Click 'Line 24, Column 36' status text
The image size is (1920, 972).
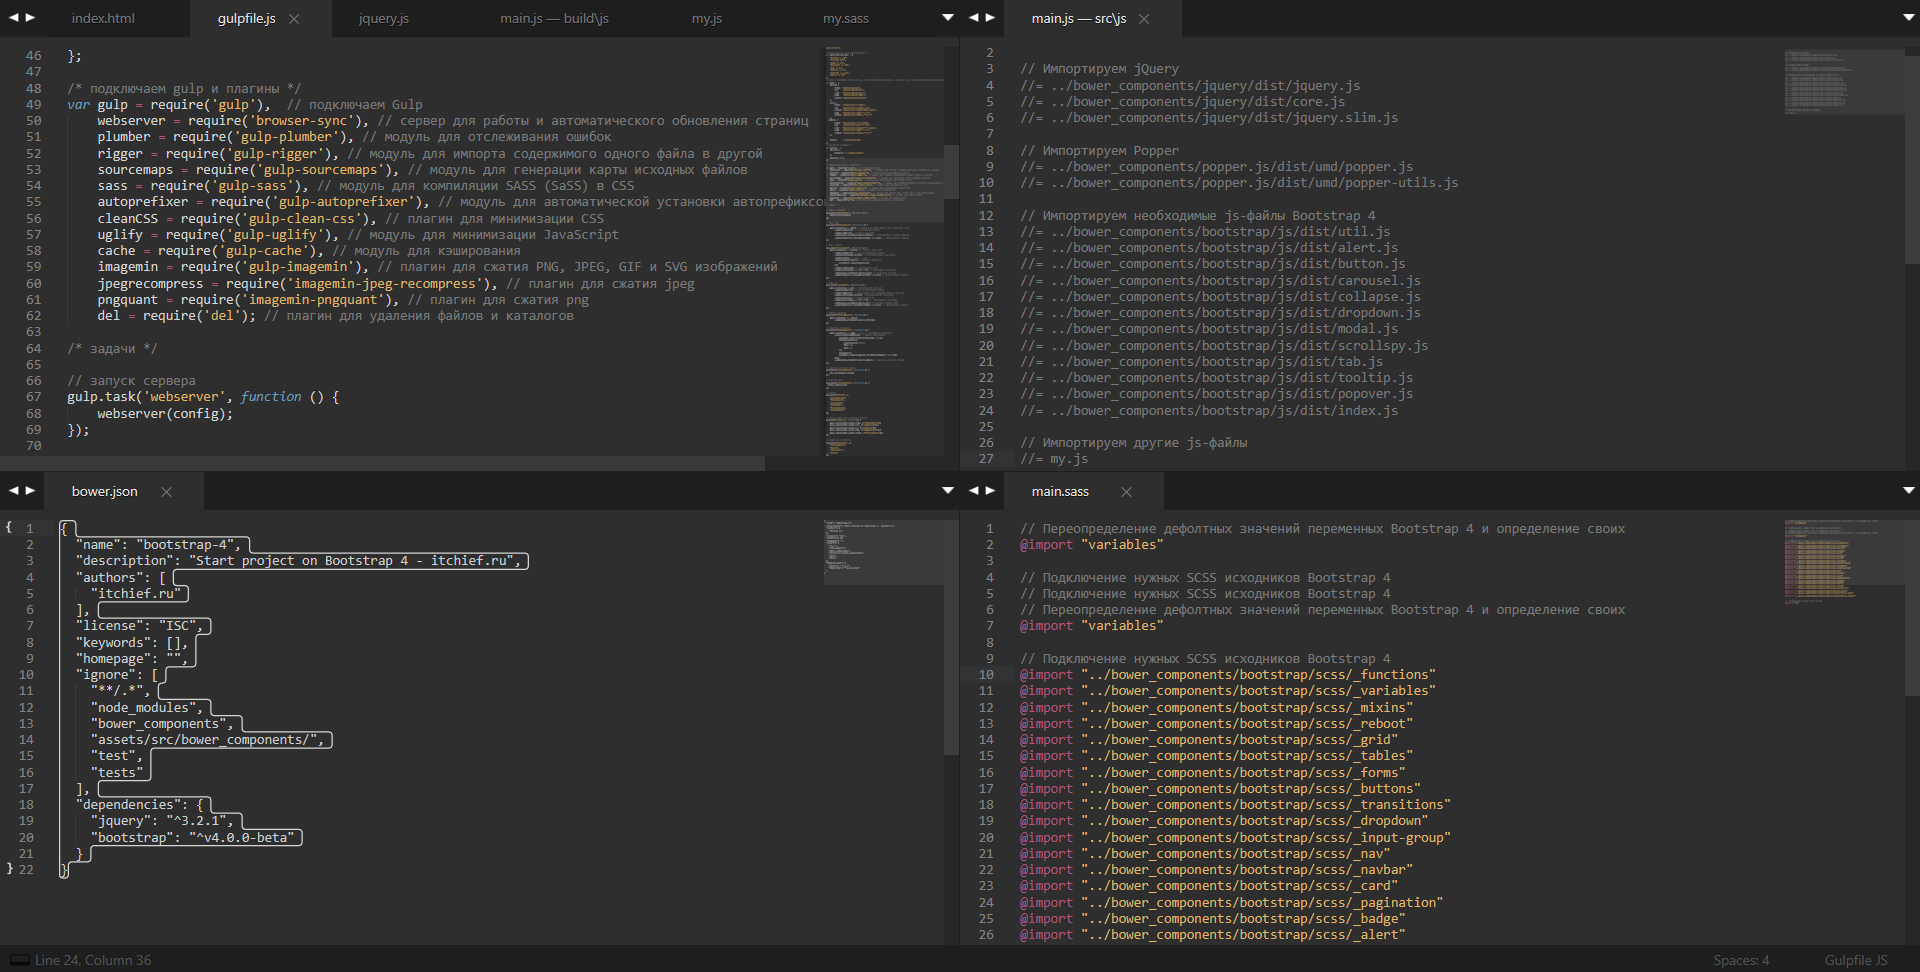pyautogui.click(x=93, y=960)
